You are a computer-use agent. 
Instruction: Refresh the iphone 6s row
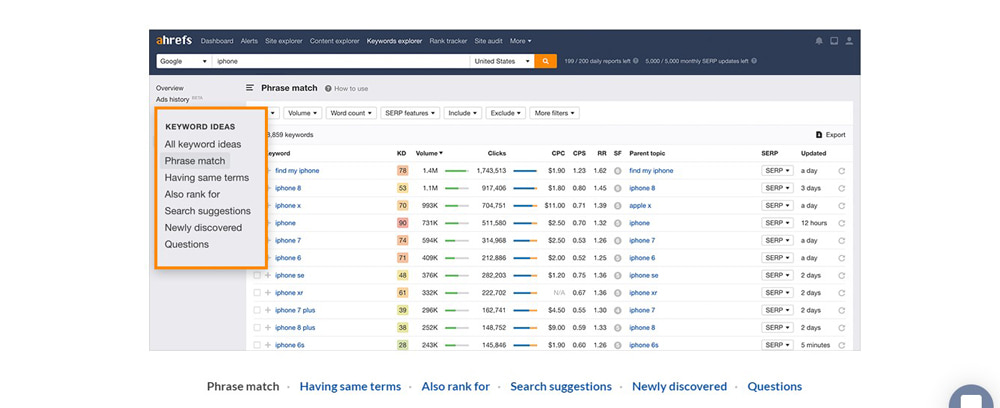[x=841, y=345]
